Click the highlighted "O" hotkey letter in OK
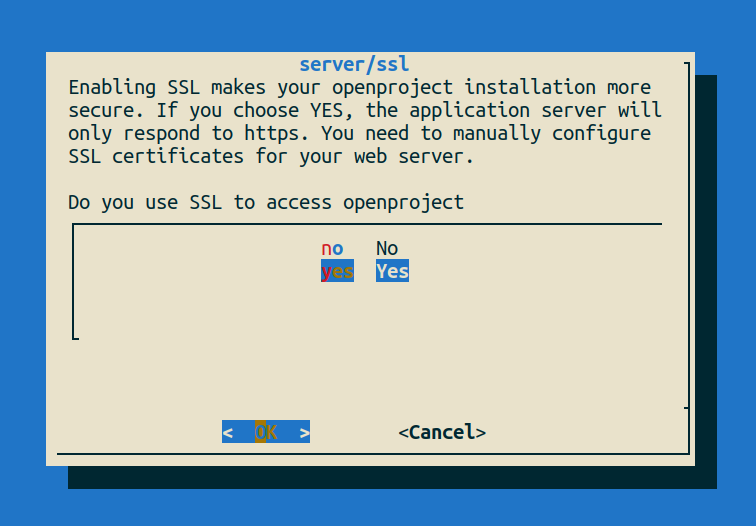 pyautogui.click(x=261, y=432)
